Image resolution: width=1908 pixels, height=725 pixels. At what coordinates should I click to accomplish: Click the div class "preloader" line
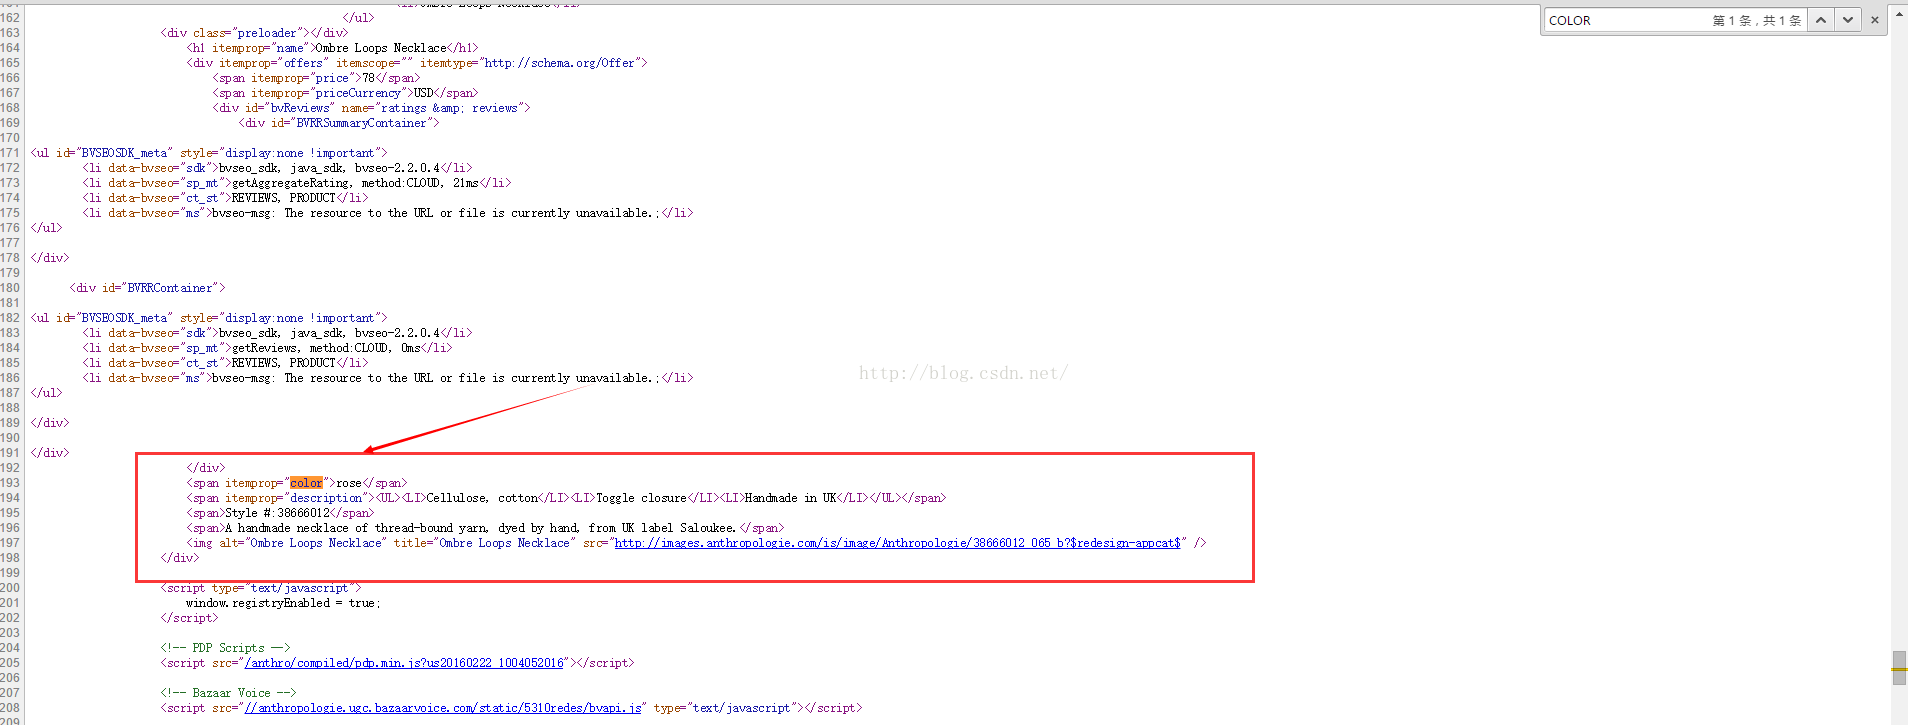254,33
